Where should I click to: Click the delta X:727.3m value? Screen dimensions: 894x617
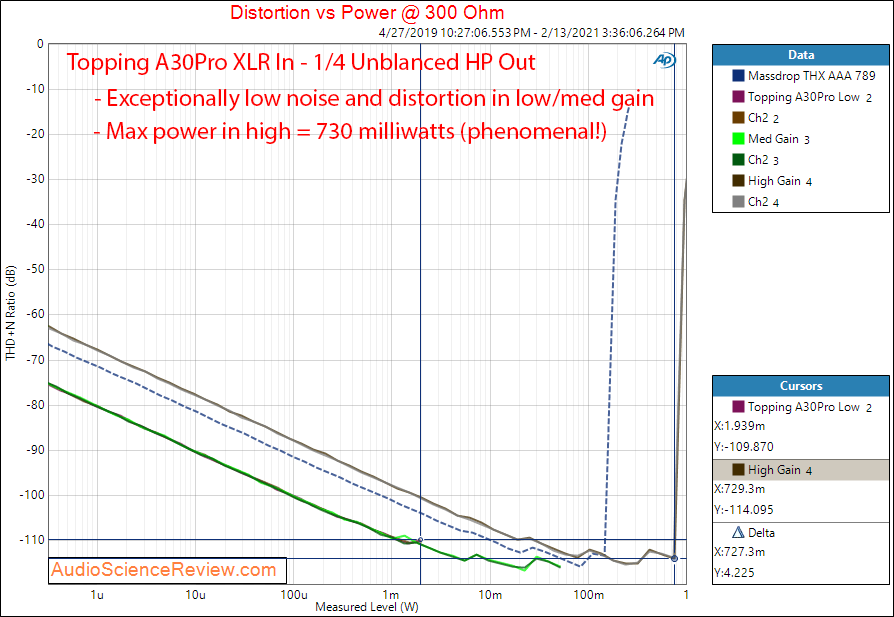(x=739, y=552)
